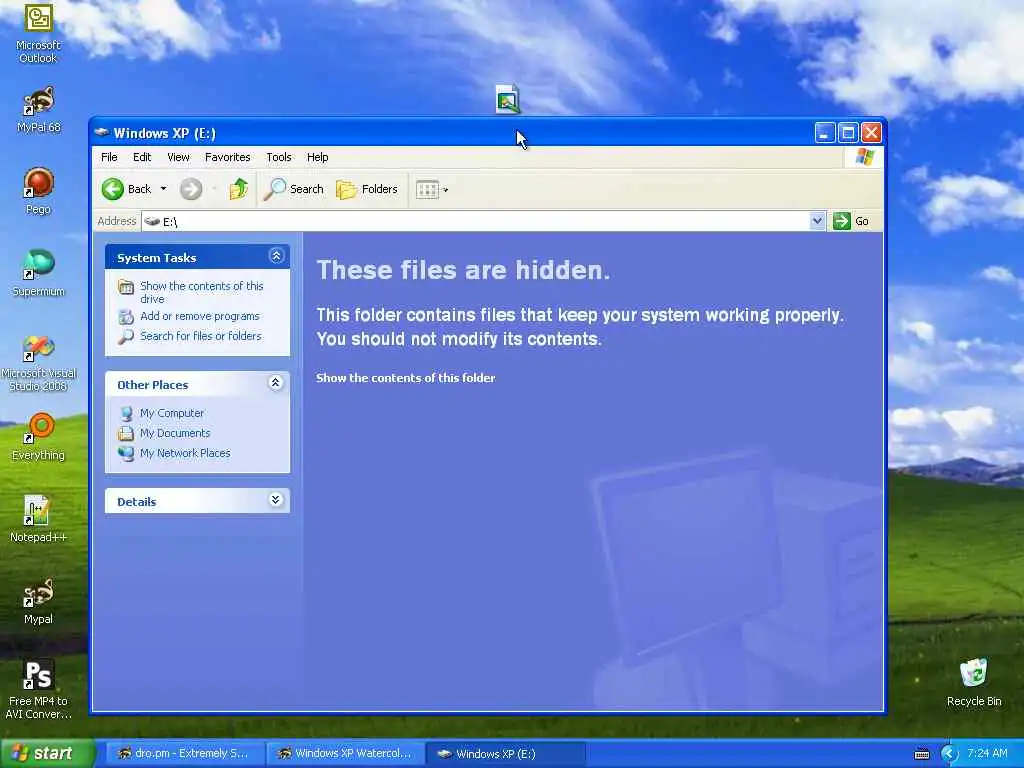Collapse the System Tasks panel
Screen dimensions: 1024x768
tap(276, 256)
